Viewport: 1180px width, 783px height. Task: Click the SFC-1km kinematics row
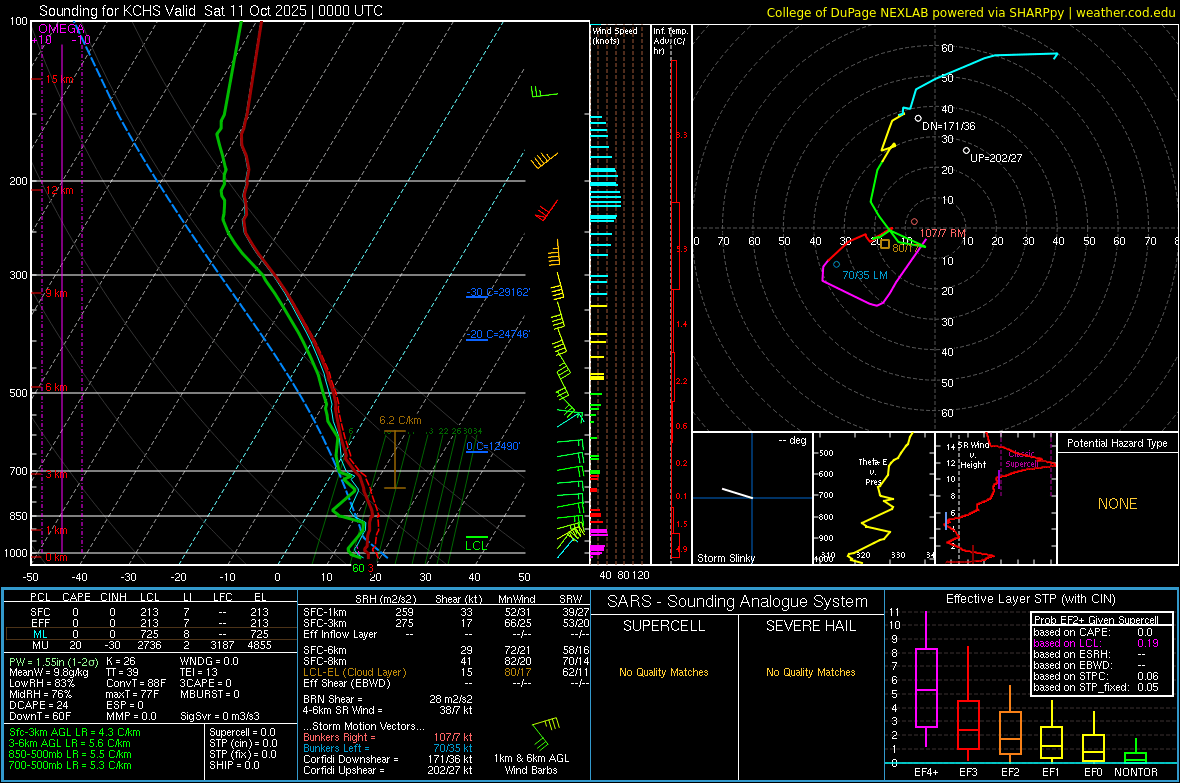(x=446, y=612)
